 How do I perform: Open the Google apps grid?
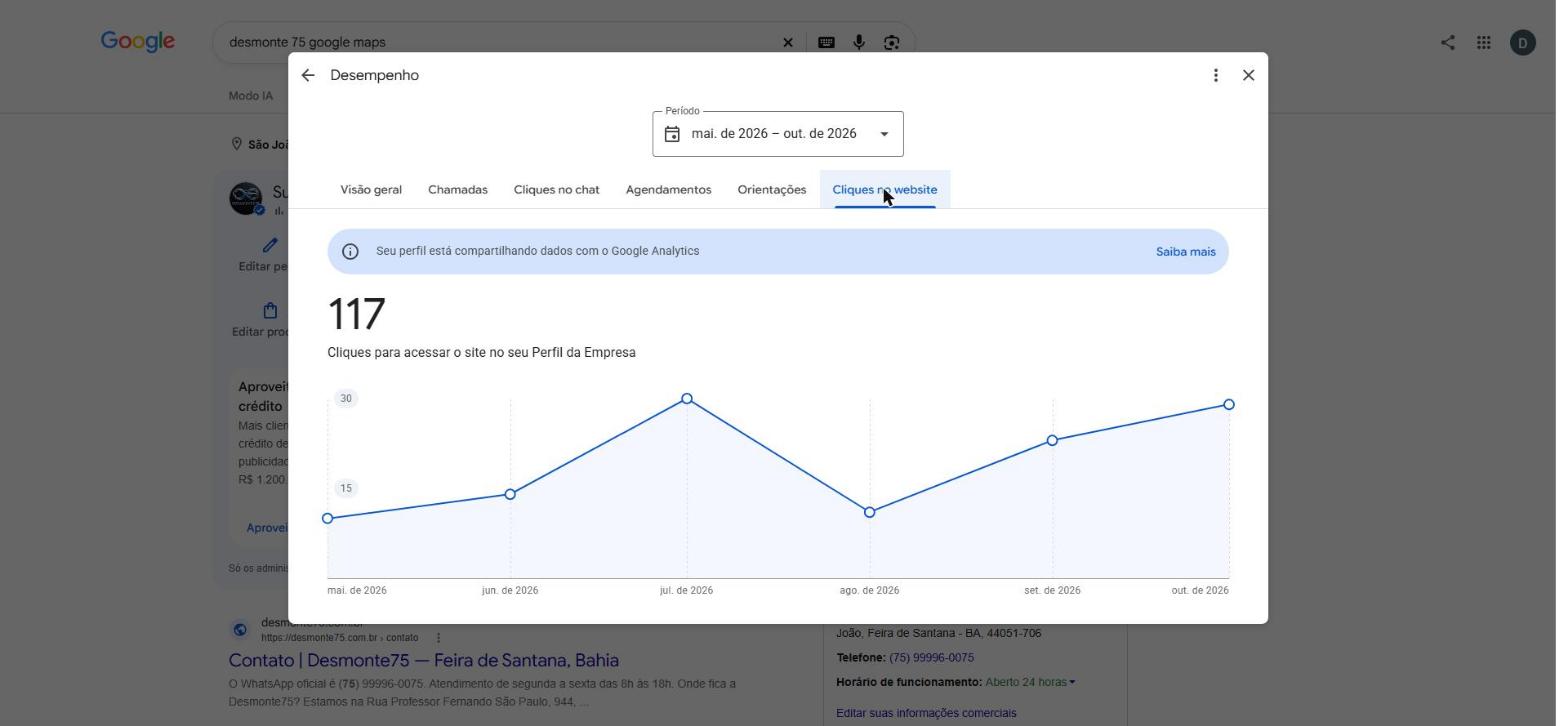pos(1484,42)
